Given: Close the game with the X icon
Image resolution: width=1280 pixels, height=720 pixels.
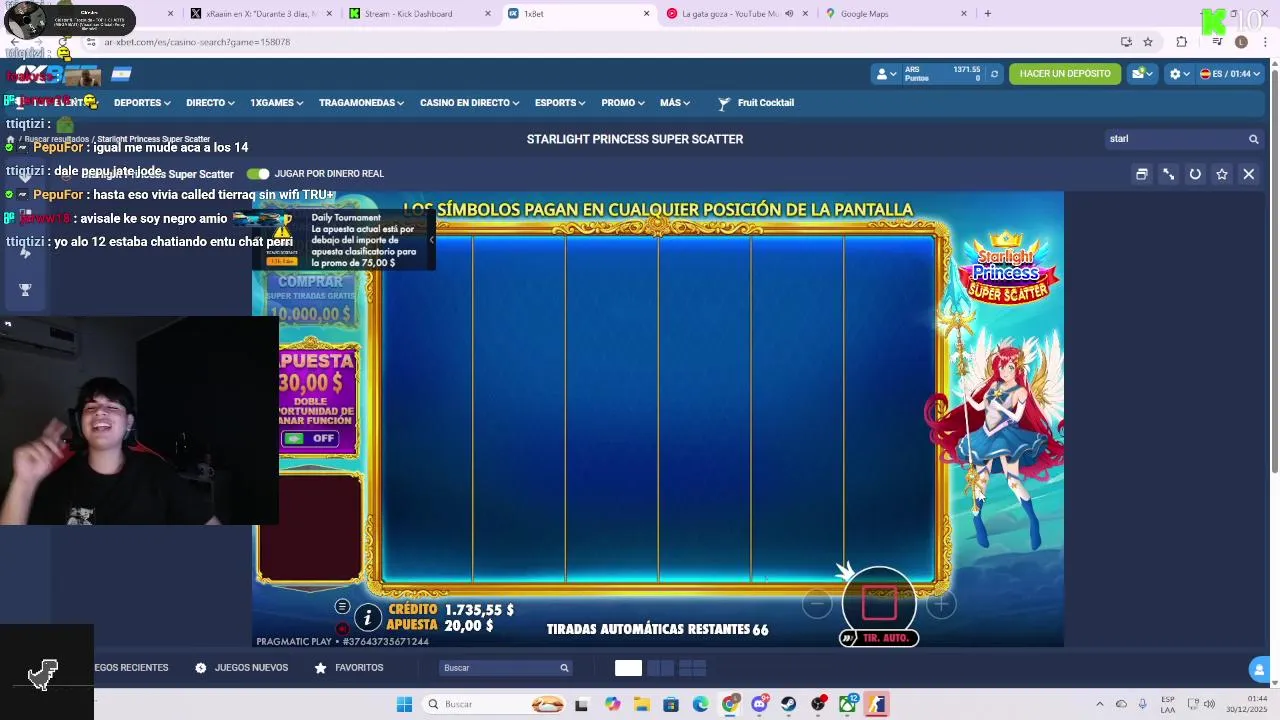Looking at the screenshot, I should coord(1249,174).
